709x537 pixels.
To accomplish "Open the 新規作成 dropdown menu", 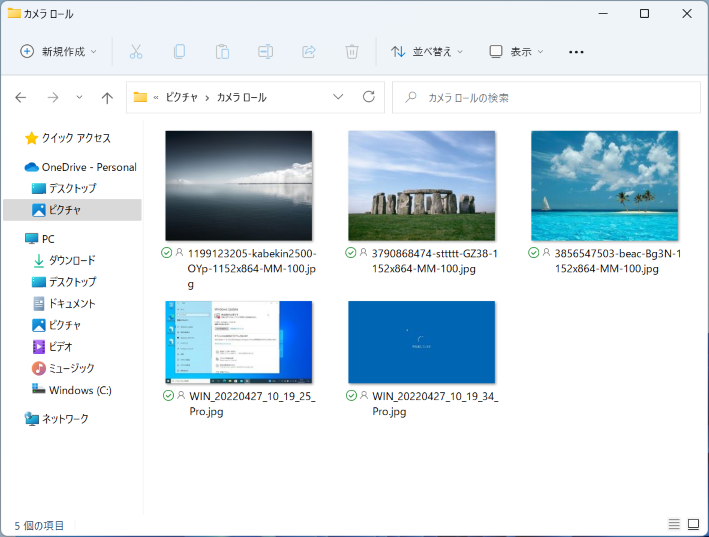I will point(59,52).
